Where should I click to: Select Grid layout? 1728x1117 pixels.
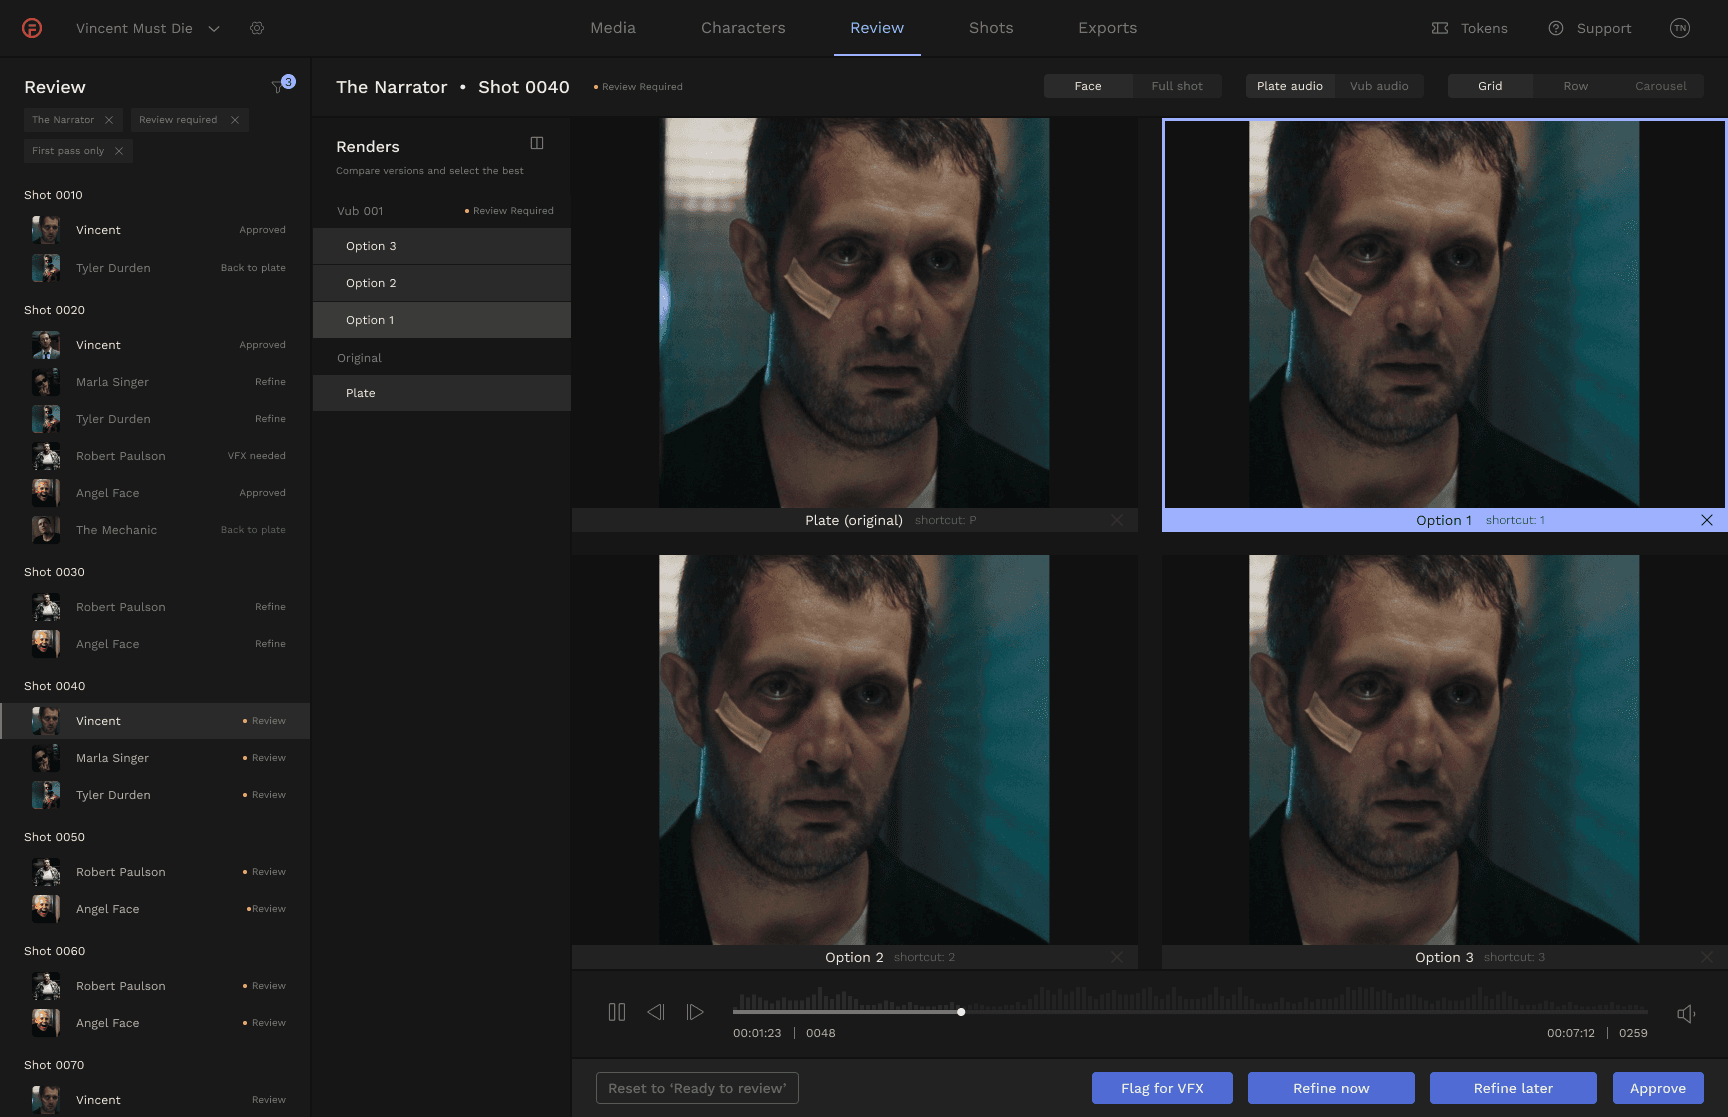(x=1490, y=86)
